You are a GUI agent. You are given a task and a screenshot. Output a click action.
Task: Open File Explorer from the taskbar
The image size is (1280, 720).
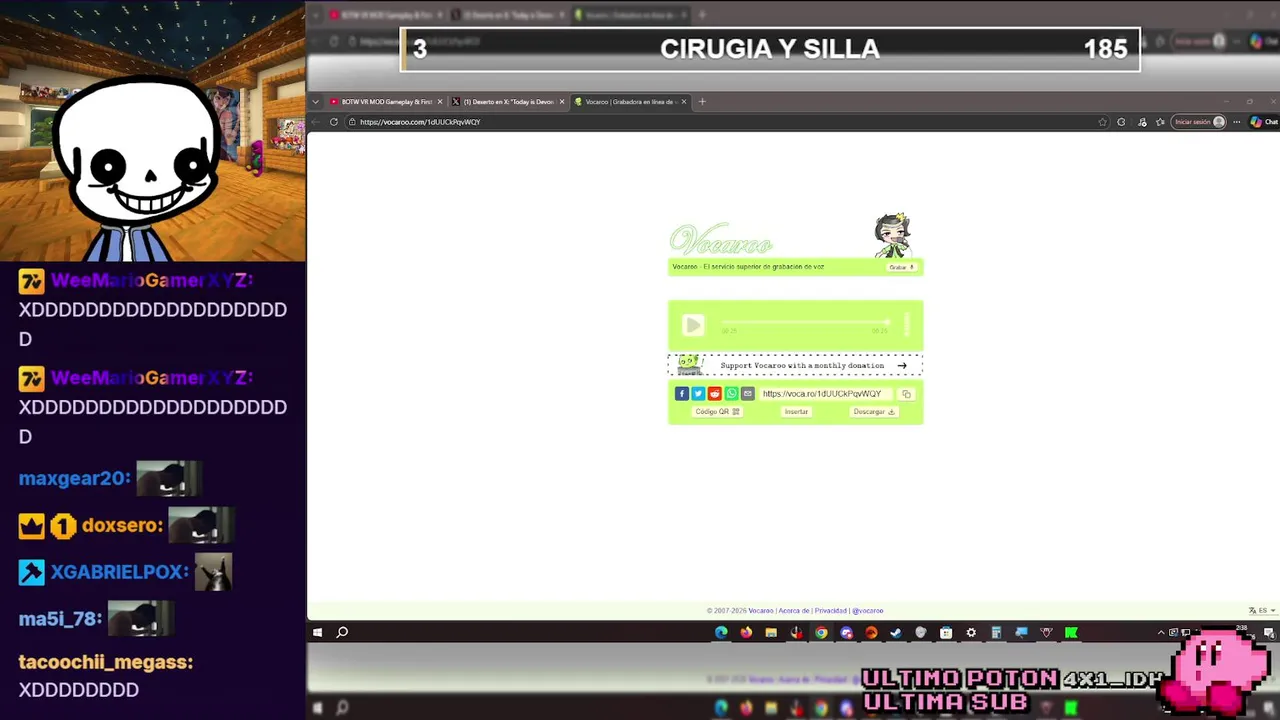point(771,632)
